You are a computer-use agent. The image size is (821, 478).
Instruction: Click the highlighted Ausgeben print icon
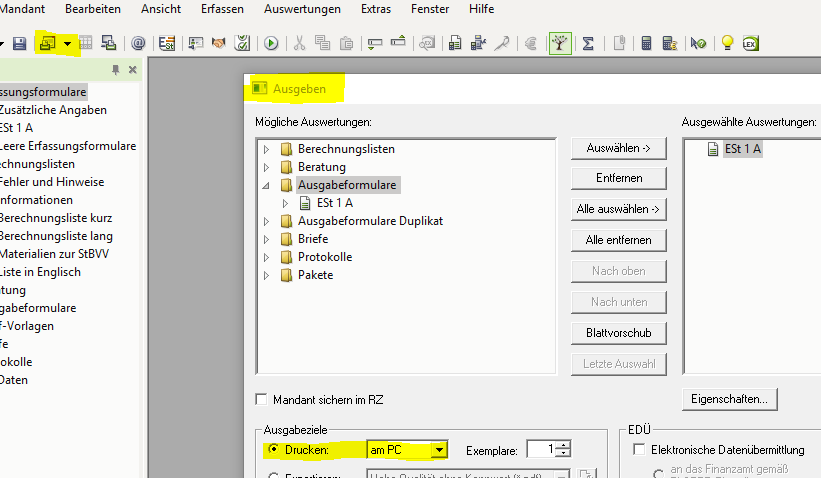47,43
